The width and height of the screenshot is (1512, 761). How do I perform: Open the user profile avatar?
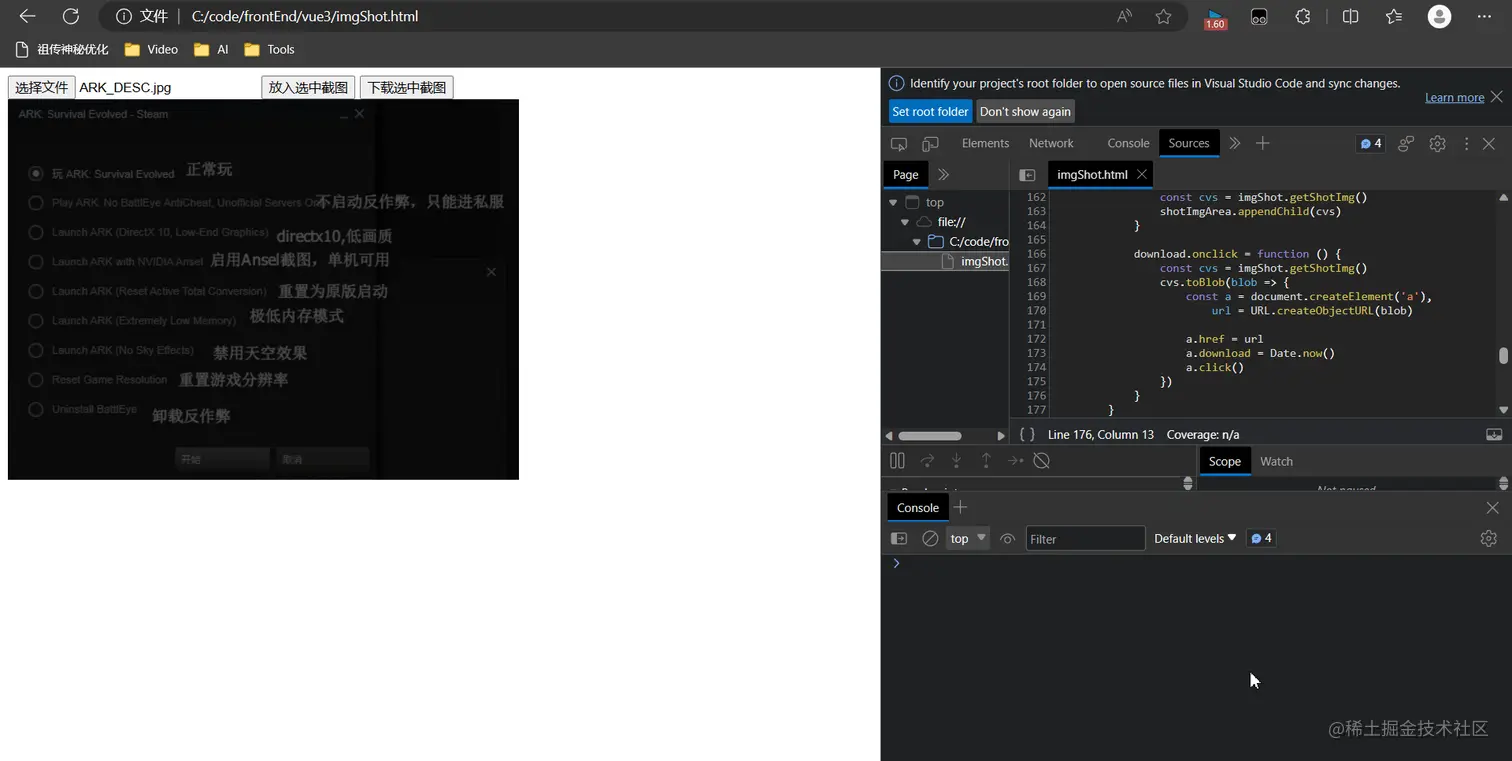[x=1439, y=16]
